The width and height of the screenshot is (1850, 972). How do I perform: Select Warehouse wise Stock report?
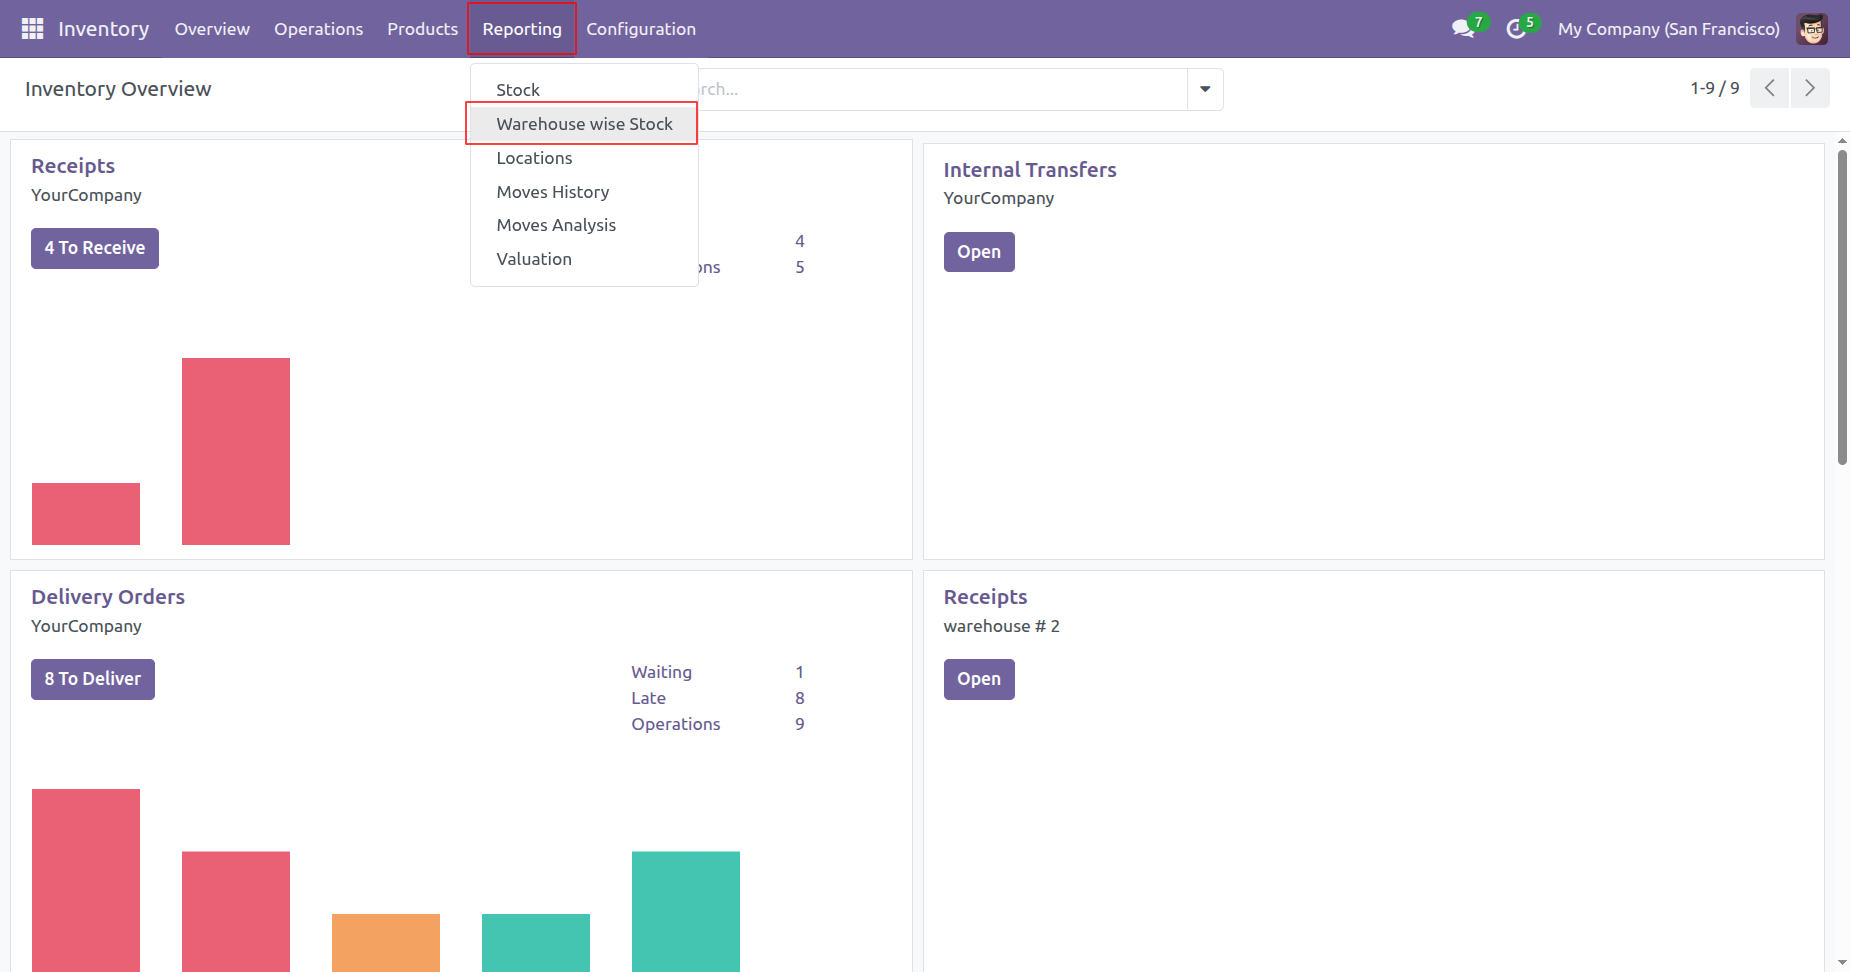pos(584,124)
